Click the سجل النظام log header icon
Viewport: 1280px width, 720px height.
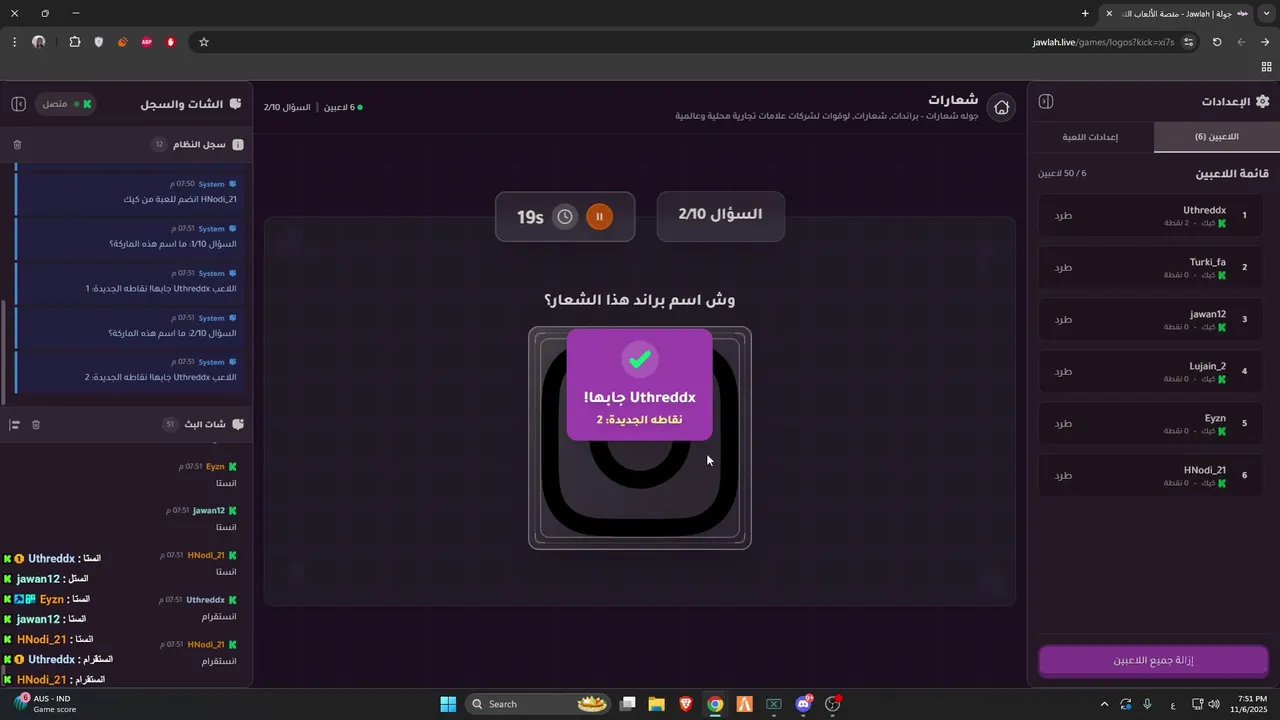(x=238, y=145)
